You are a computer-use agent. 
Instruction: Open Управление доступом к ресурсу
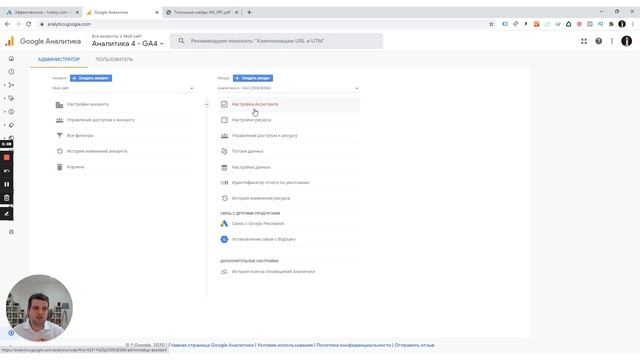click(x=264, y=136)
